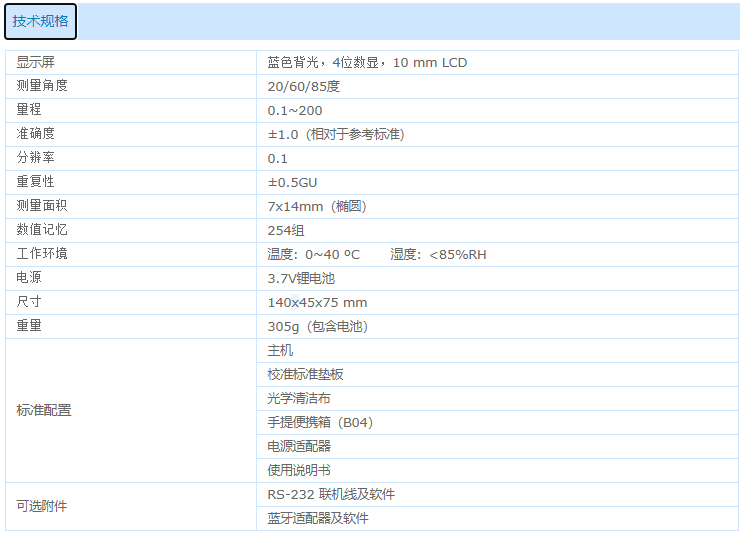This screenshot has height=538, width=746.
Task: Select the 分辨率 row label
Action: click(36, 158)
